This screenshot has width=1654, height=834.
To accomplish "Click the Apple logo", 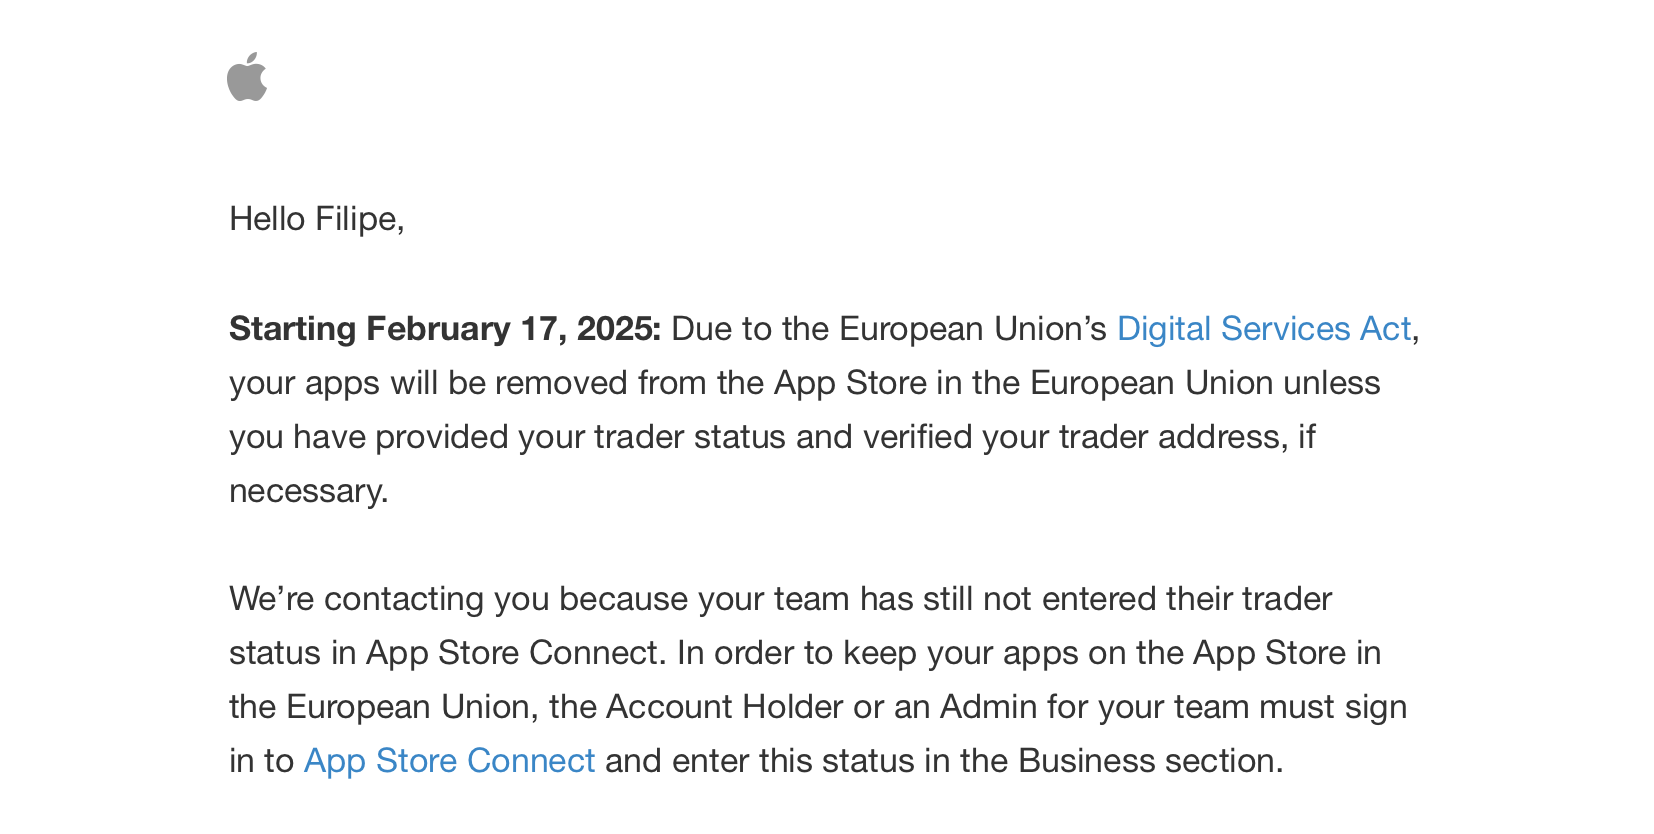I will (x=247, y=77).
